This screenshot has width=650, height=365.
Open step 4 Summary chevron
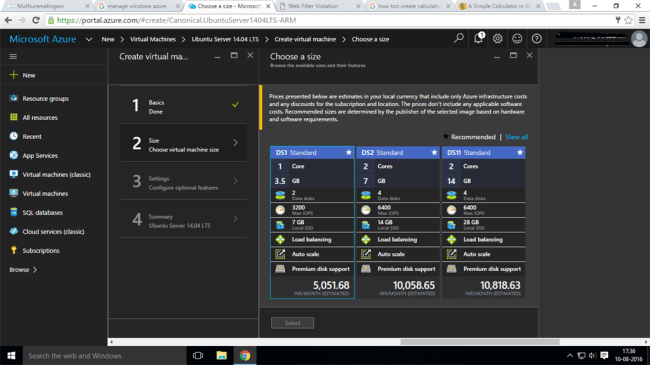(x=235, y=219)
